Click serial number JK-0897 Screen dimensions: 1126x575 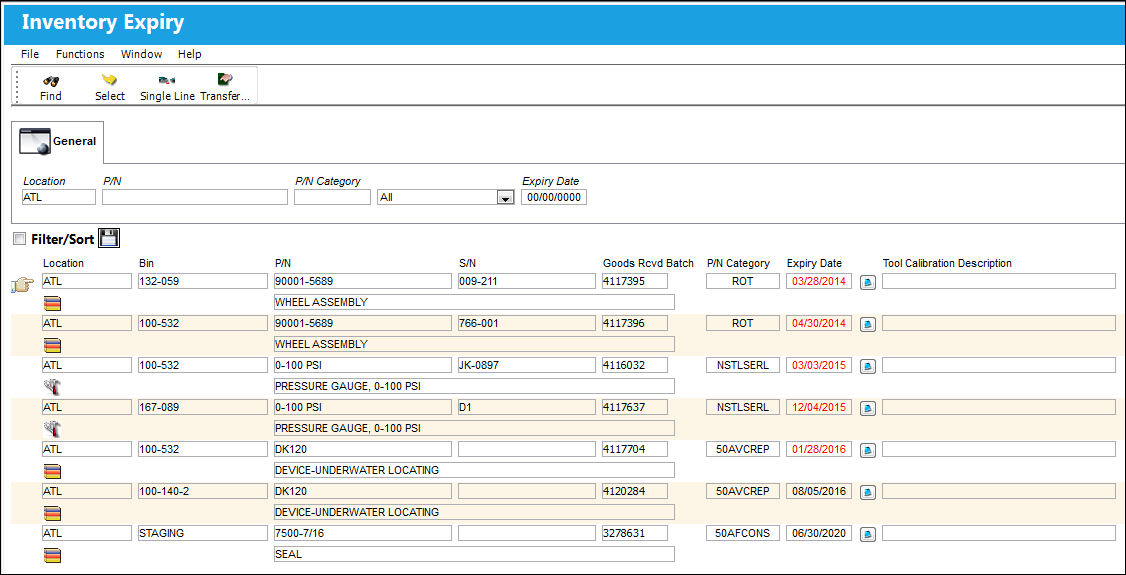(x=527, y=365)
